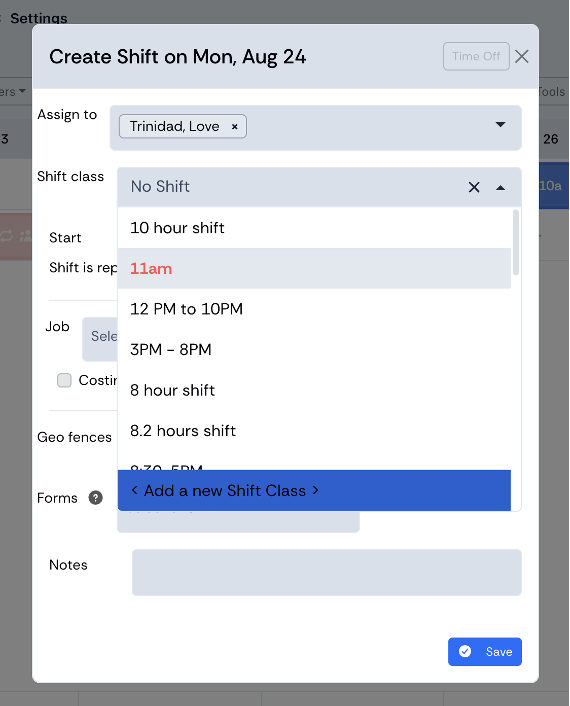
Task: Click Add a new Shift Class
Action: pyautogui.click(x=314, y=490)
